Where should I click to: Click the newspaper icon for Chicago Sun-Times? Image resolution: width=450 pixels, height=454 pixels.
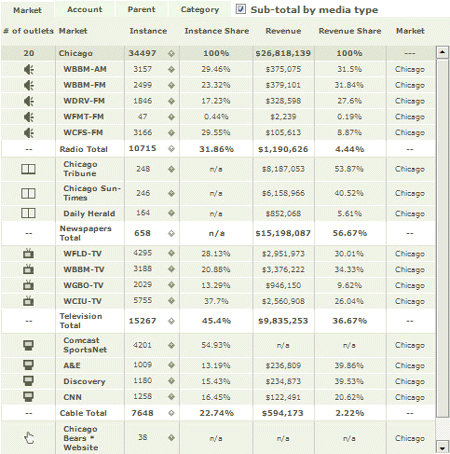pos(28,193)
